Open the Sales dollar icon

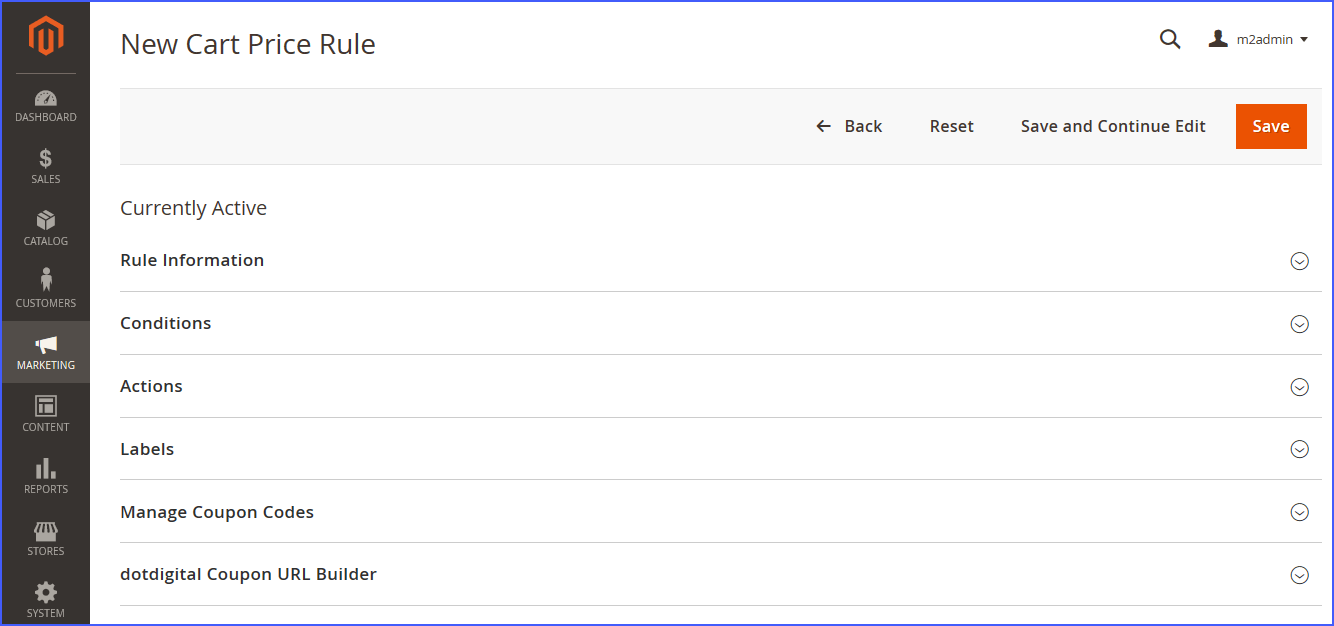(x=46, y=159)
